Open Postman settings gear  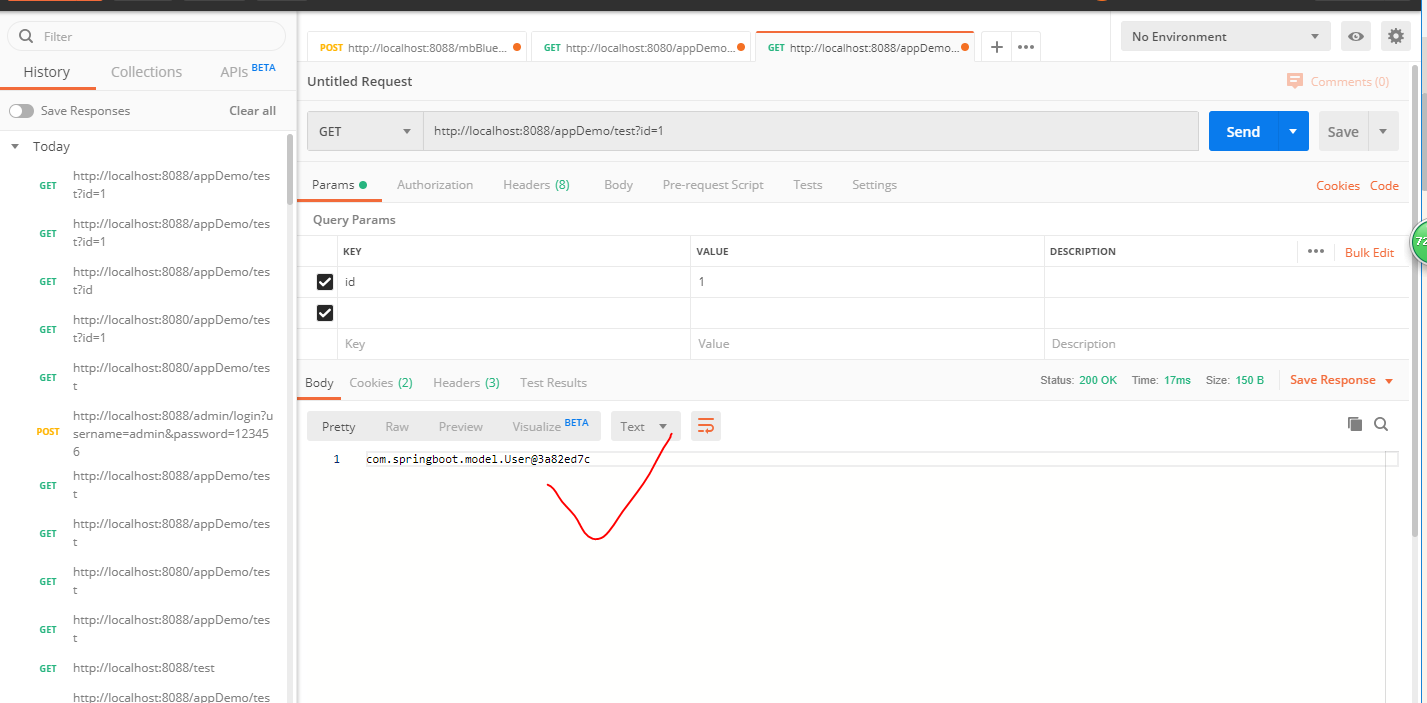click(1395, 36)
